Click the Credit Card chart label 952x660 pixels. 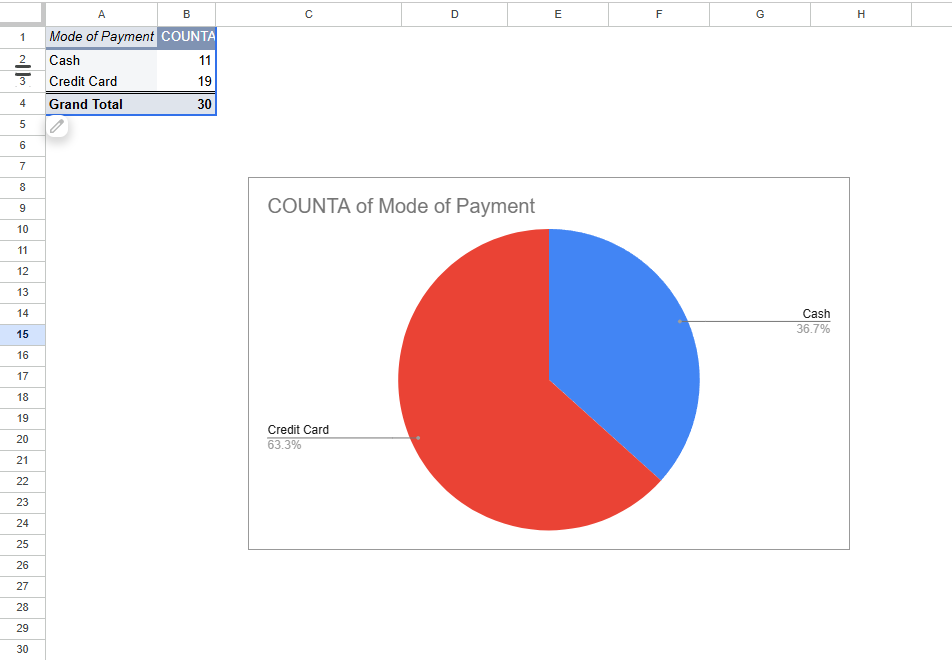pos(298,430)
